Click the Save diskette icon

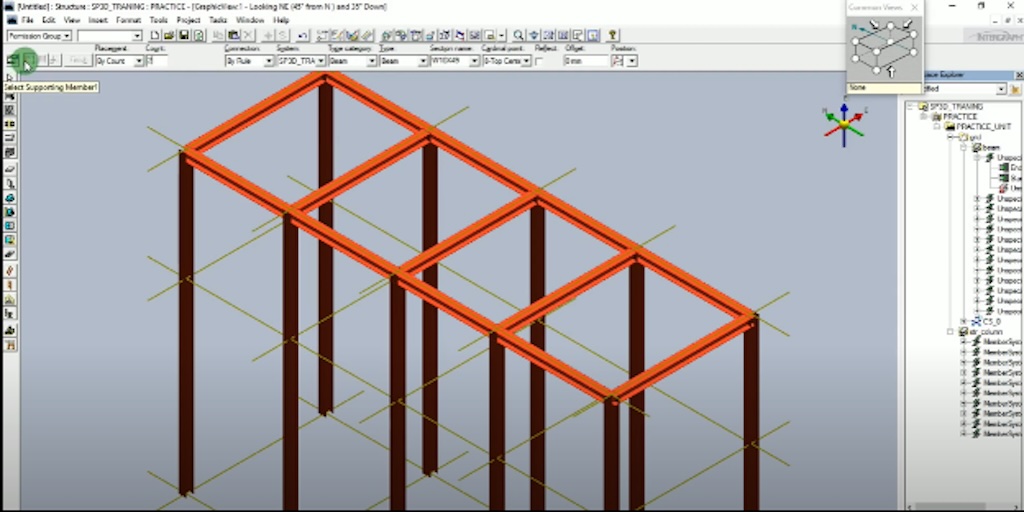click(x=184, y=35)
